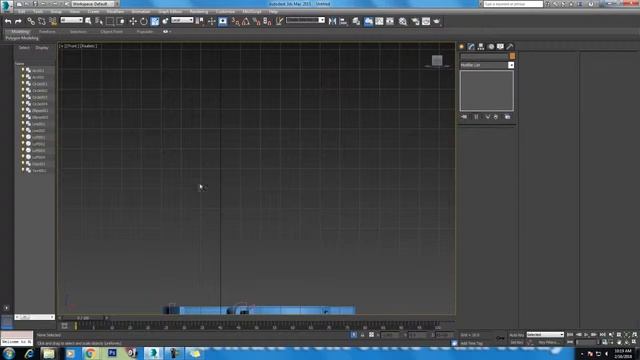Open the Material Editor icon
Viewport: 640px width, 360px height.
tap(403, 21)
